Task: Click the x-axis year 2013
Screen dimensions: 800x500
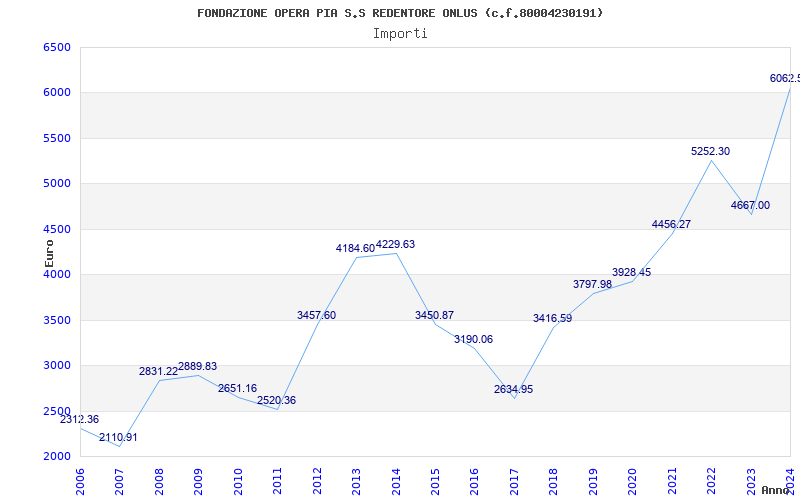Action: (x=356, y=482)
